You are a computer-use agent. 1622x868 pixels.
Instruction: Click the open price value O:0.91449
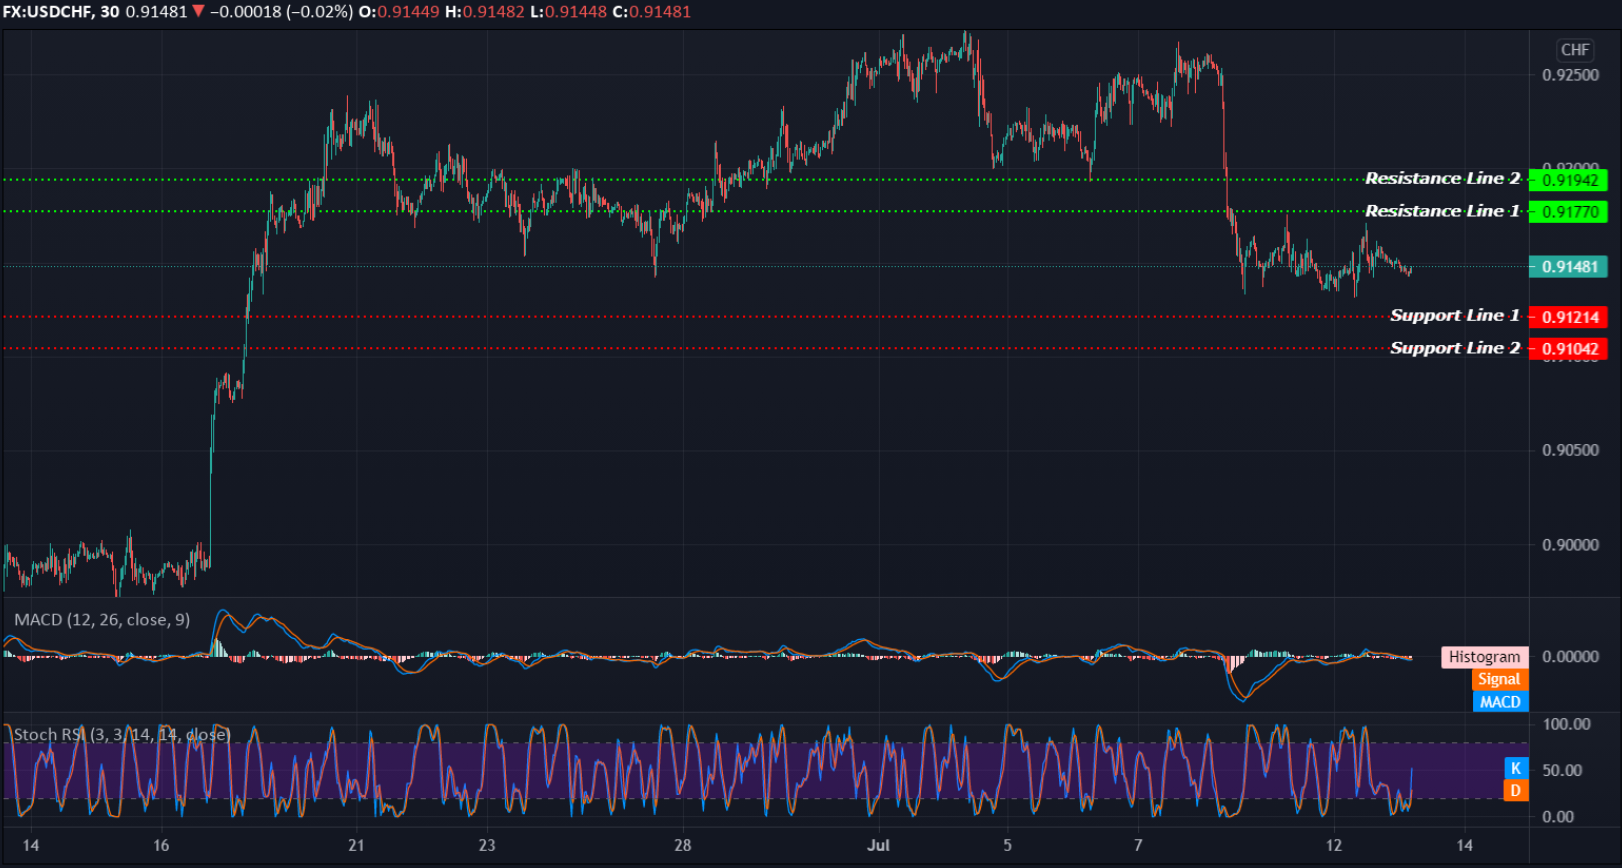(398, 12)
